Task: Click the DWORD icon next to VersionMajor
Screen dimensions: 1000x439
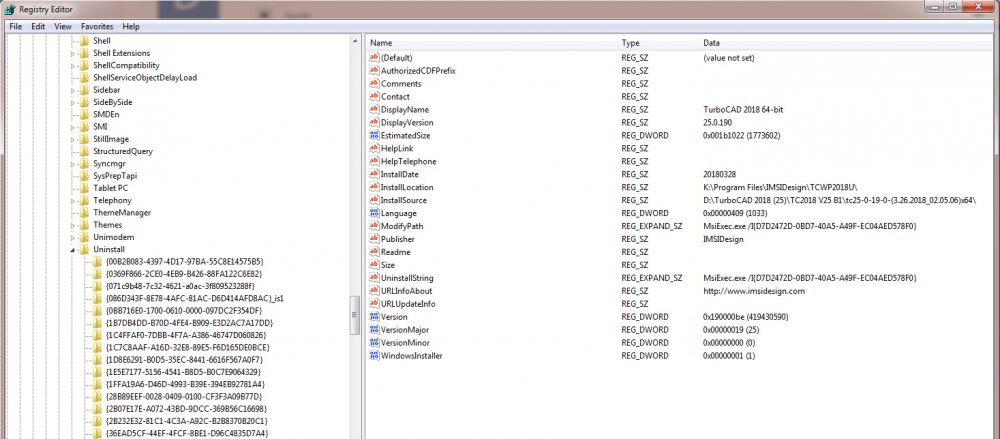Action: point(374,330)
